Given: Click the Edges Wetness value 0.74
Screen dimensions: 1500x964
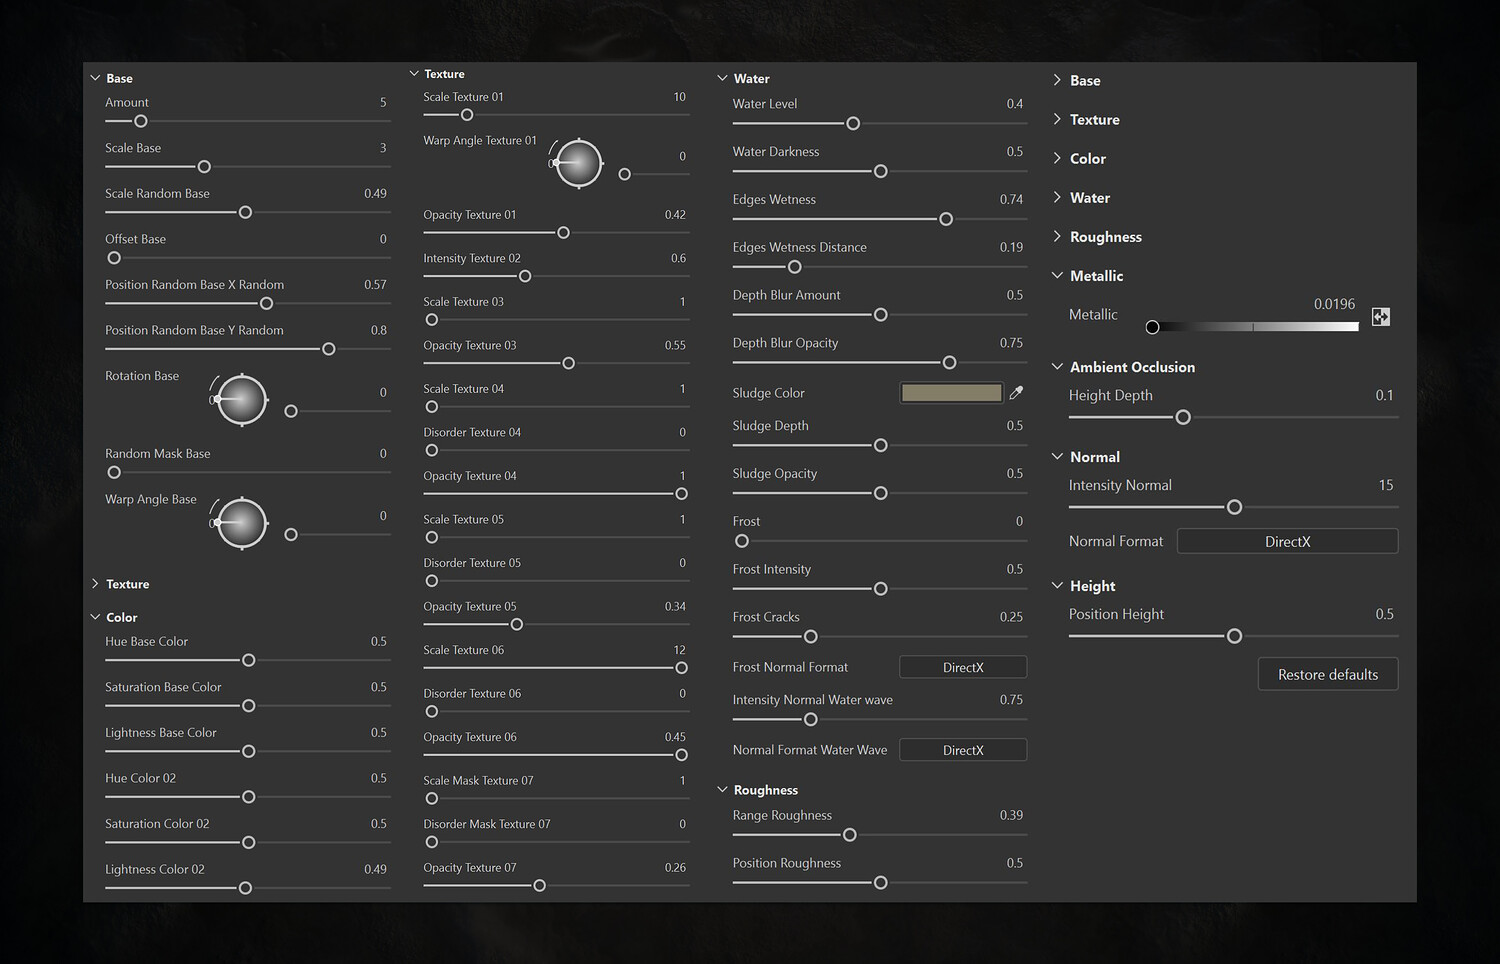Looking at the screenshot, I should coord(1011,200).
